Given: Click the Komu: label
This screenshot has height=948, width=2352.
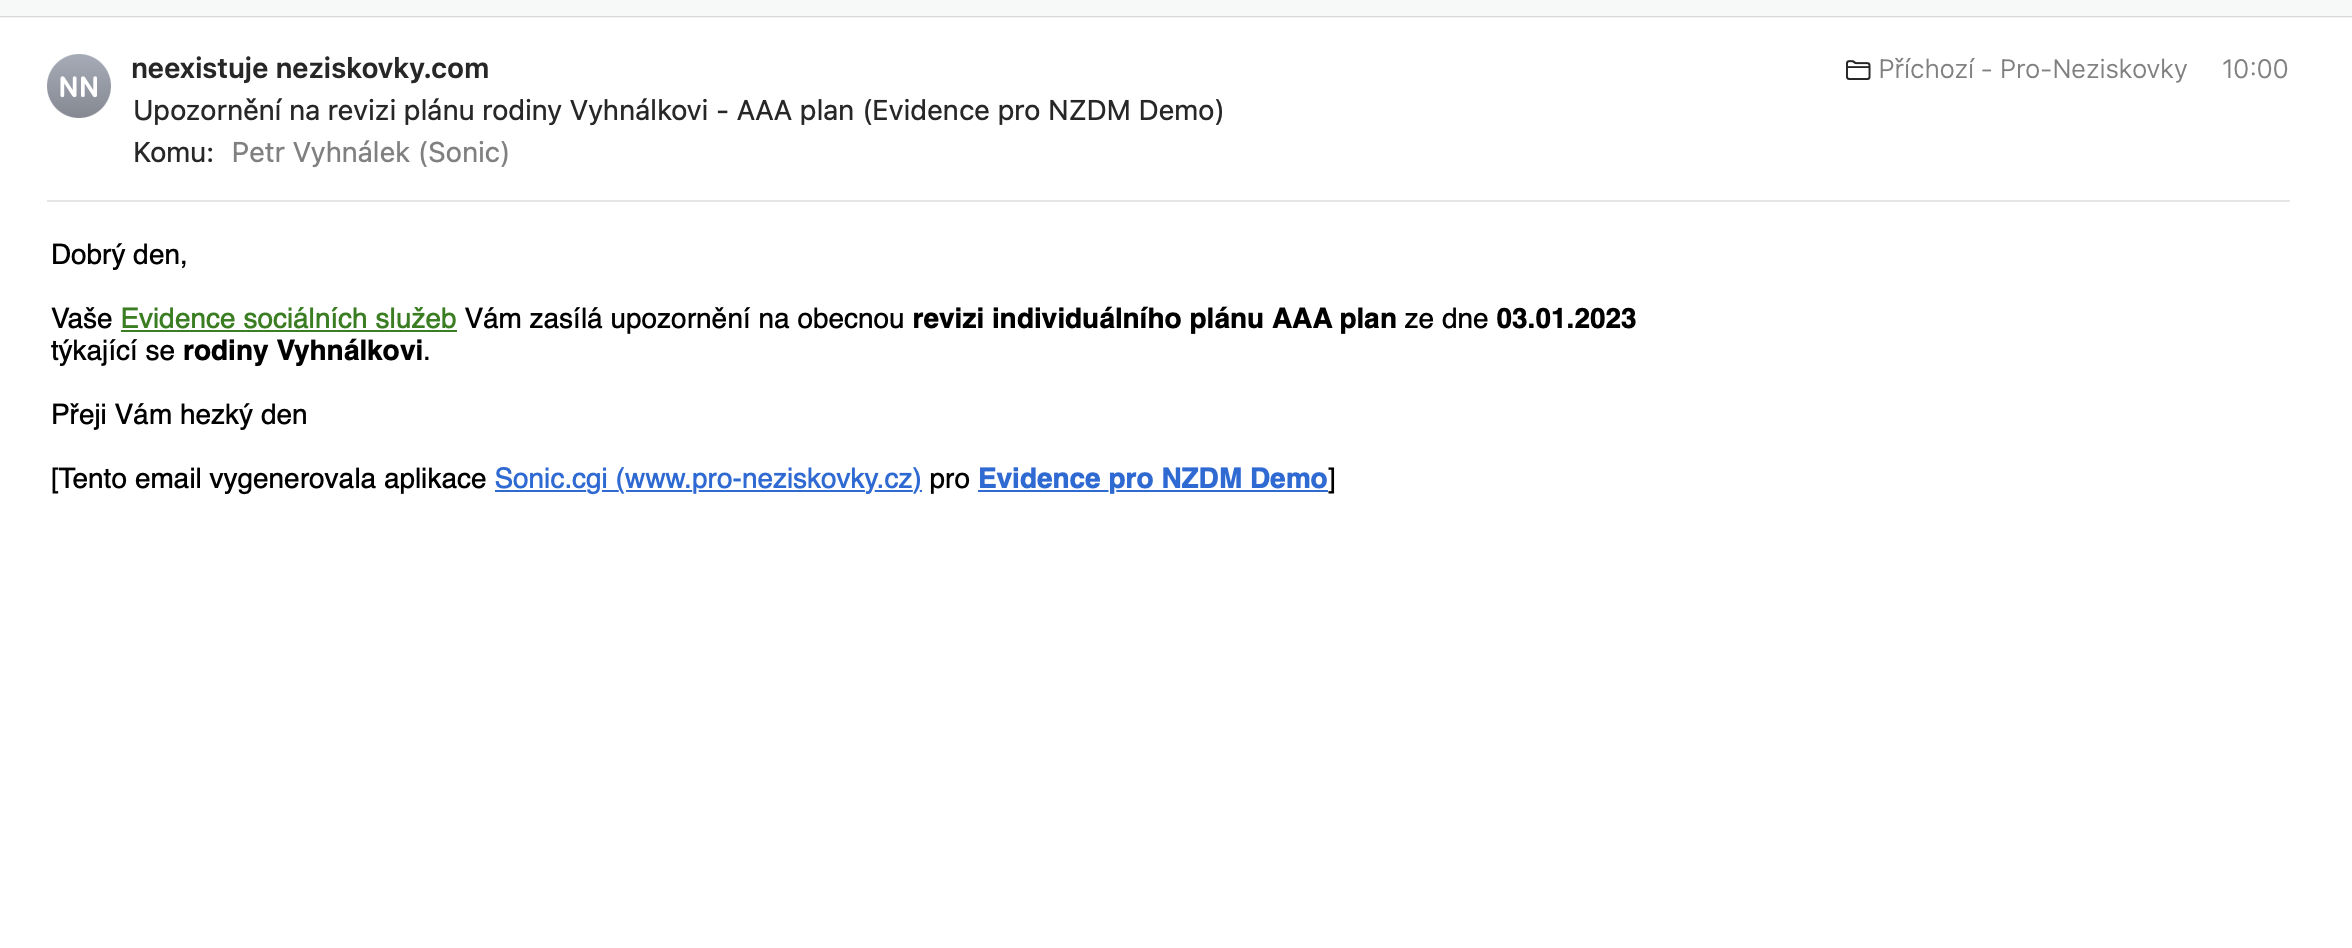Looking at the screenshot, I should 173,152.
